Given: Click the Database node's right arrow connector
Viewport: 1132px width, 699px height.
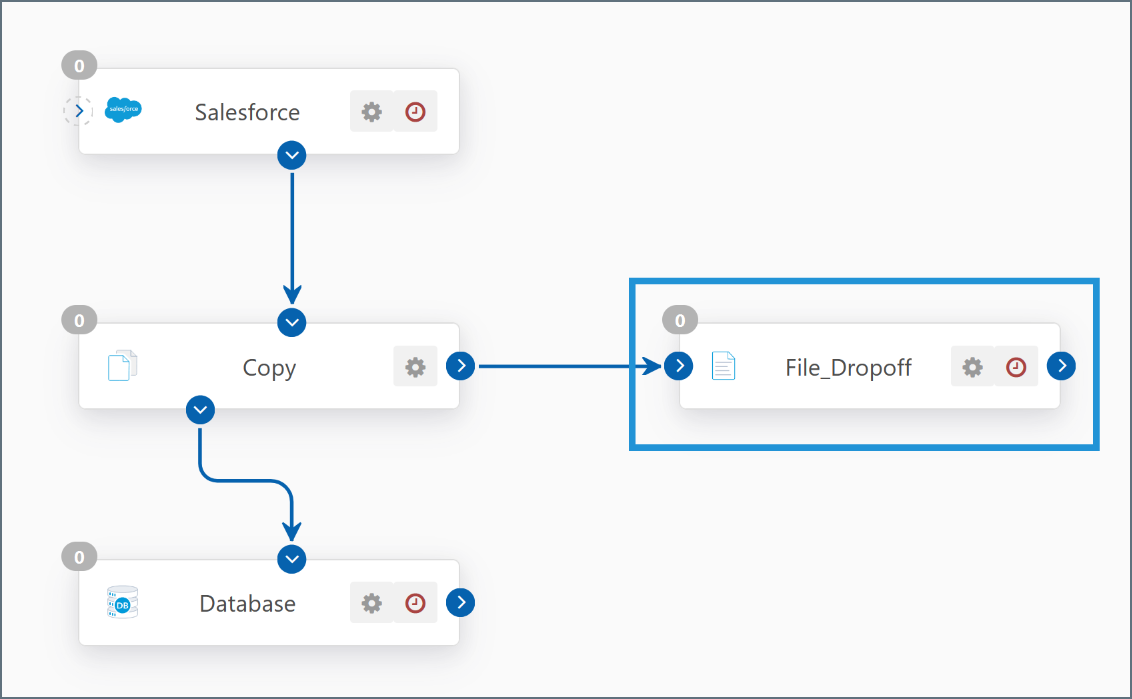Looking at the screenshot, I should [460, 602].
